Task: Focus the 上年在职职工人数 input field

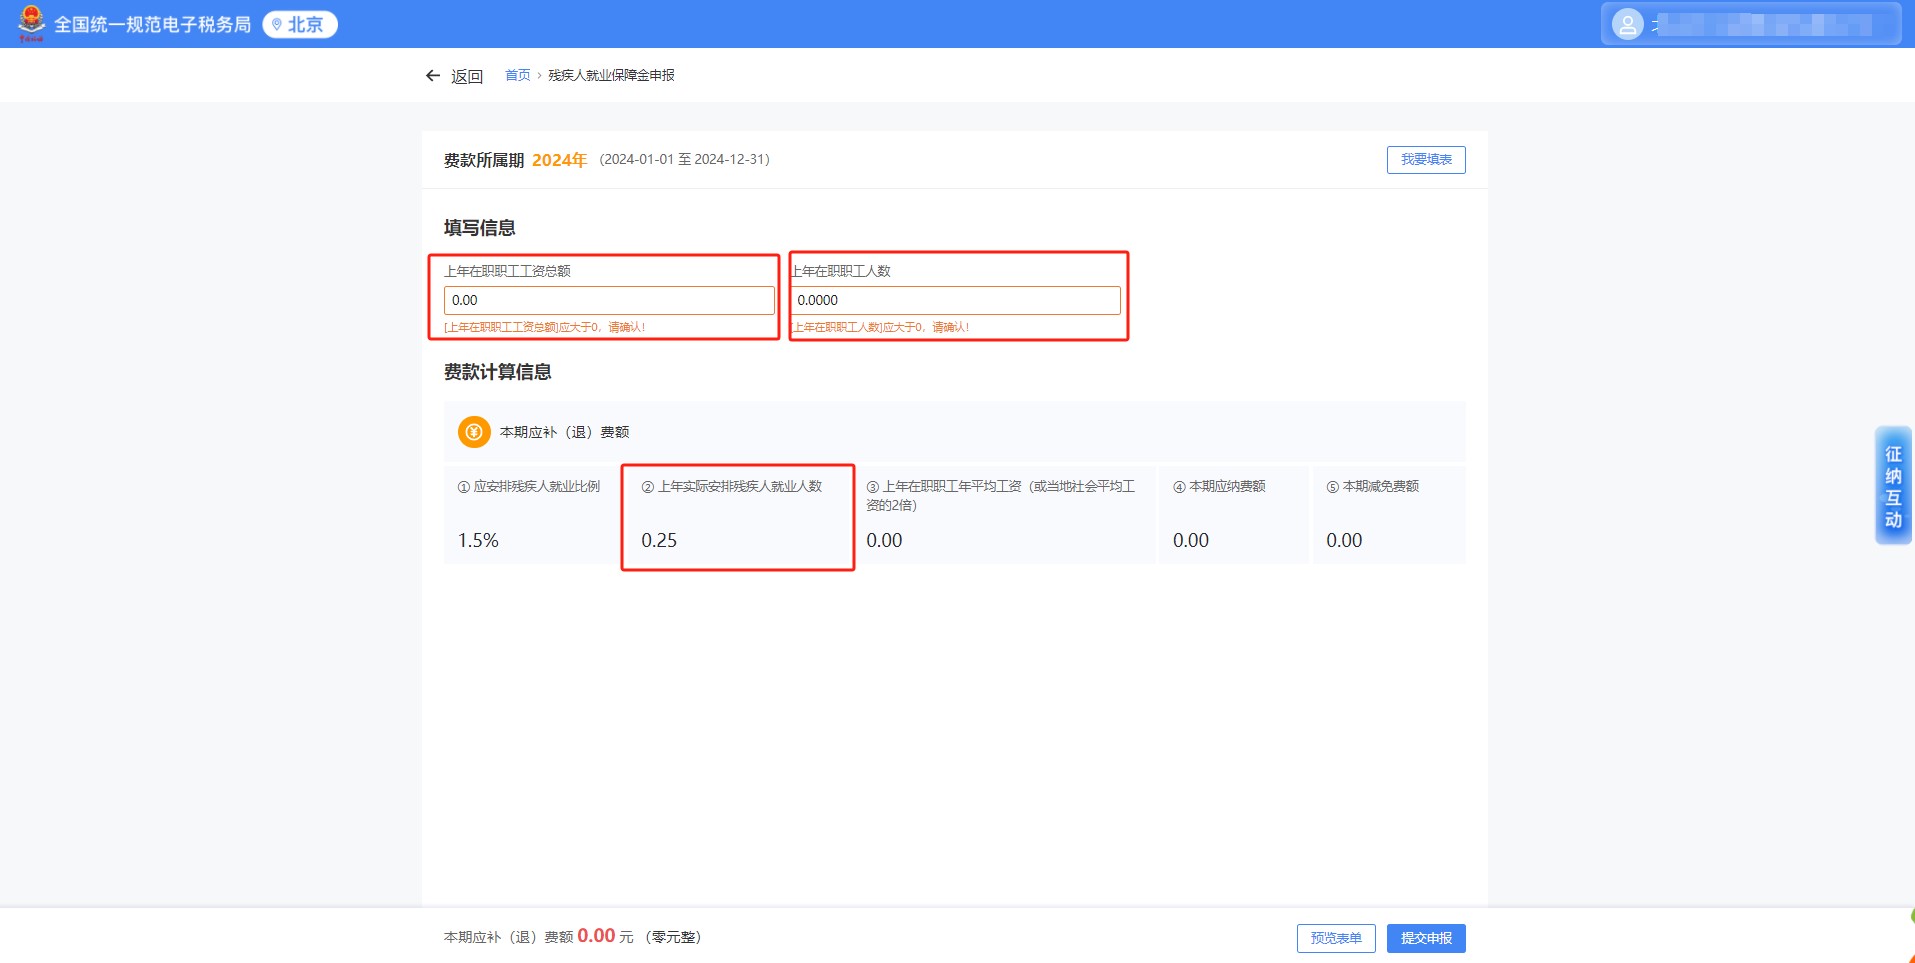Action: pyautogui.click(x=955, y=300)
